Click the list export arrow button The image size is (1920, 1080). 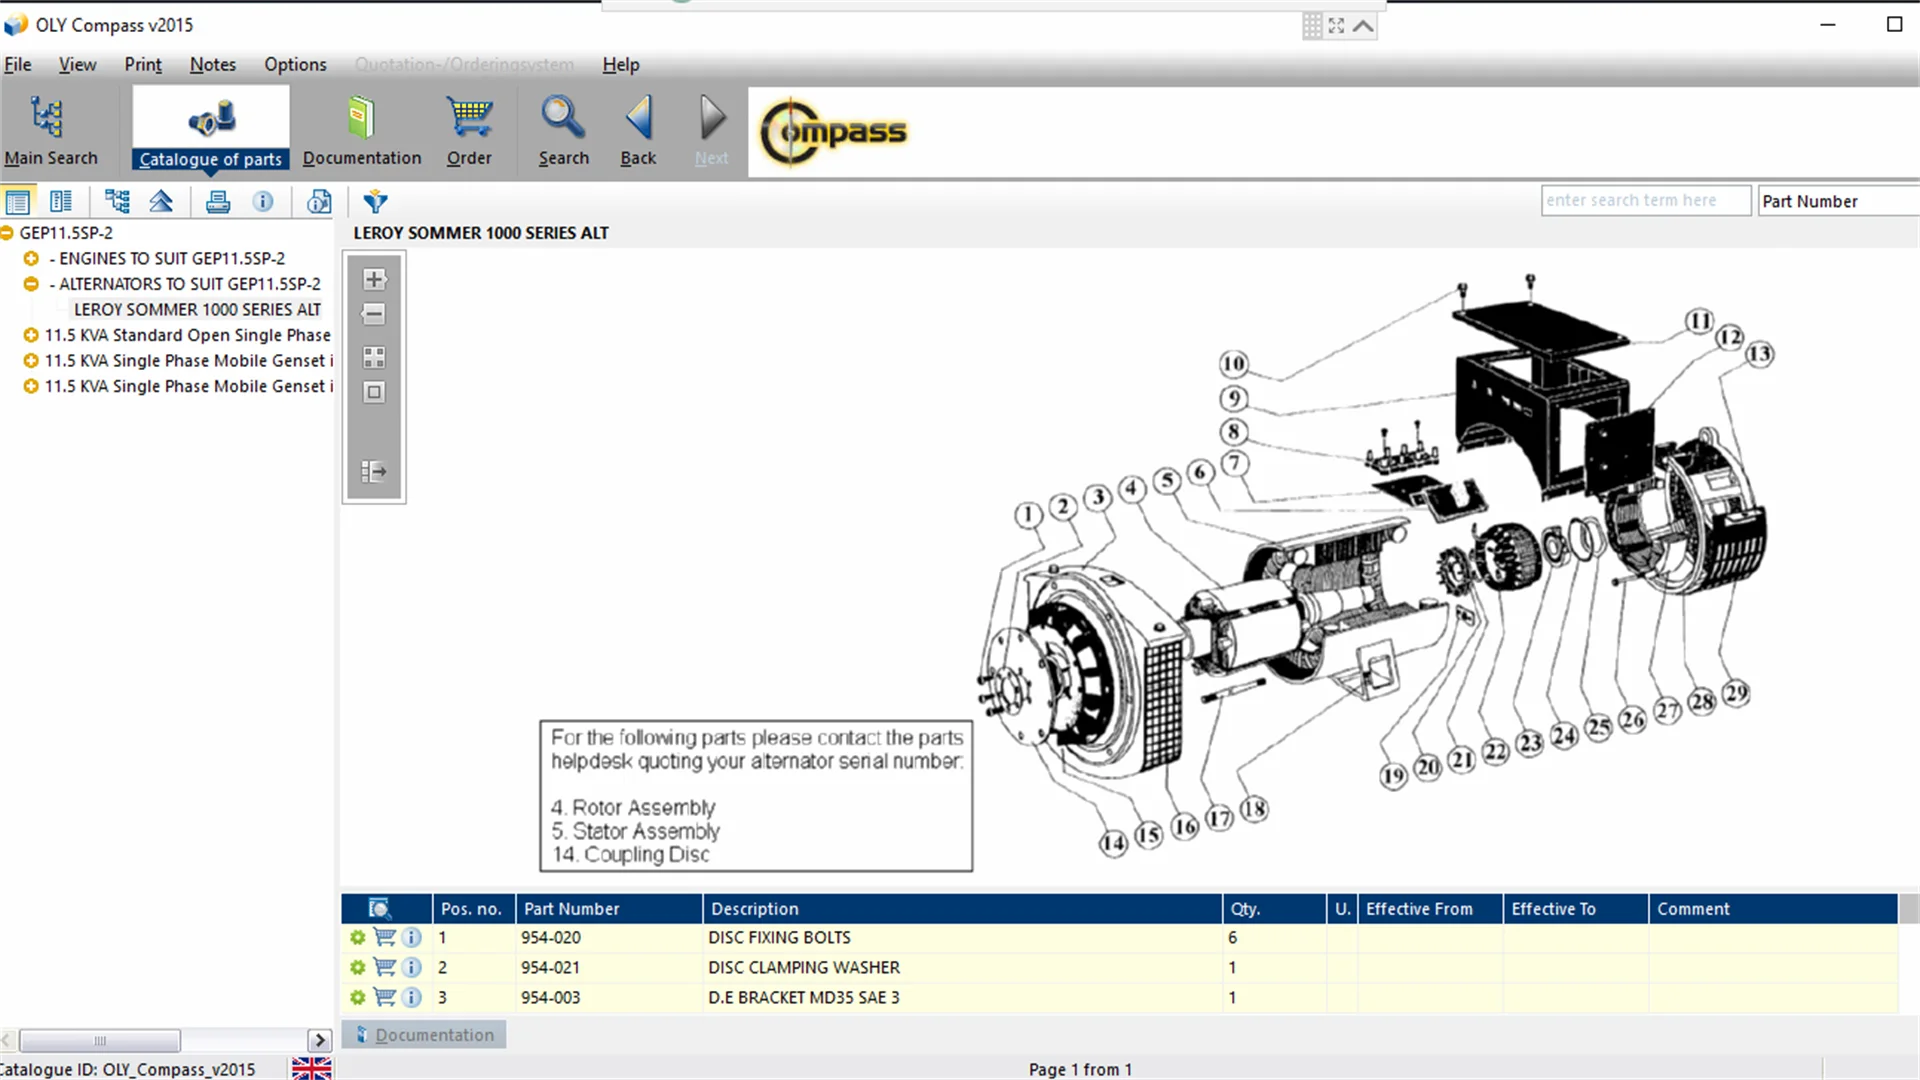tap(374, 472)
